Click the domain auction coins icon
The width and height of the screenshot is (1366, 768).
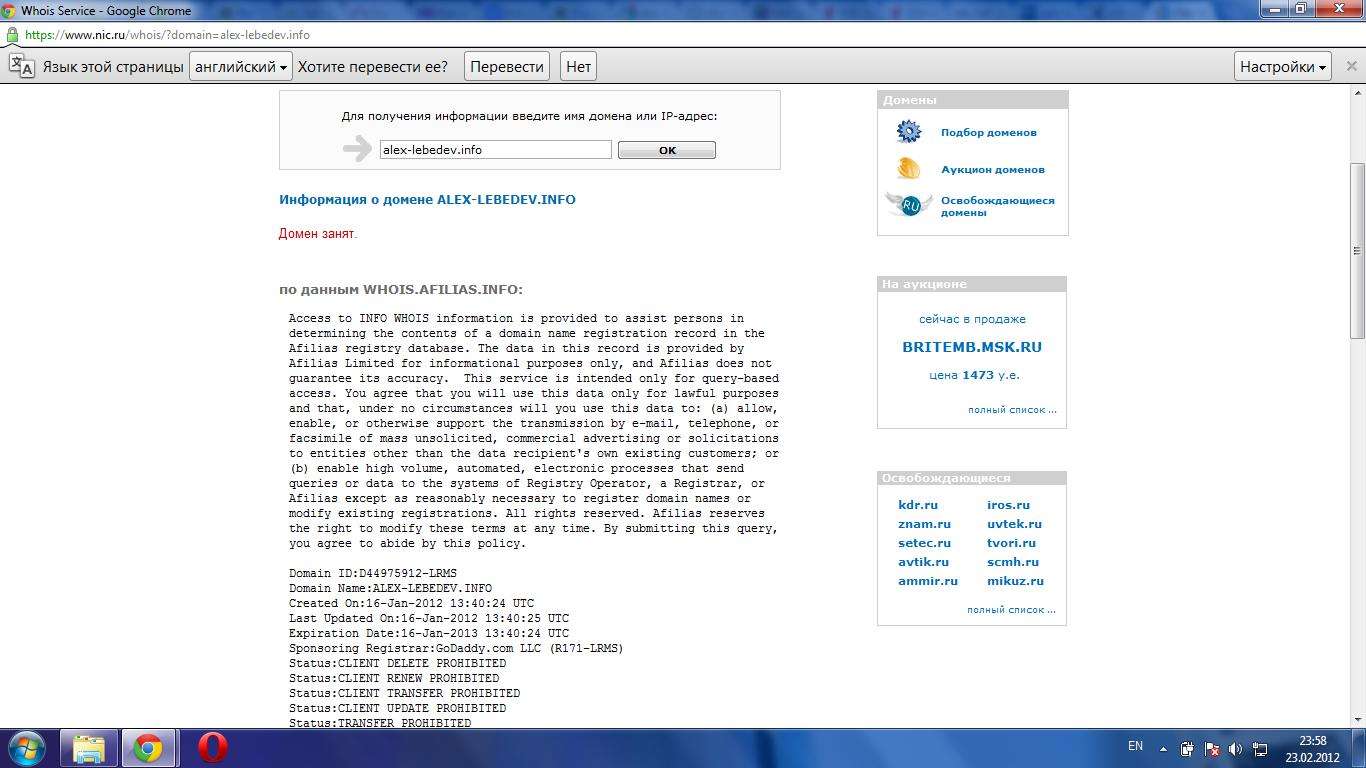click(x=908, y=169)
